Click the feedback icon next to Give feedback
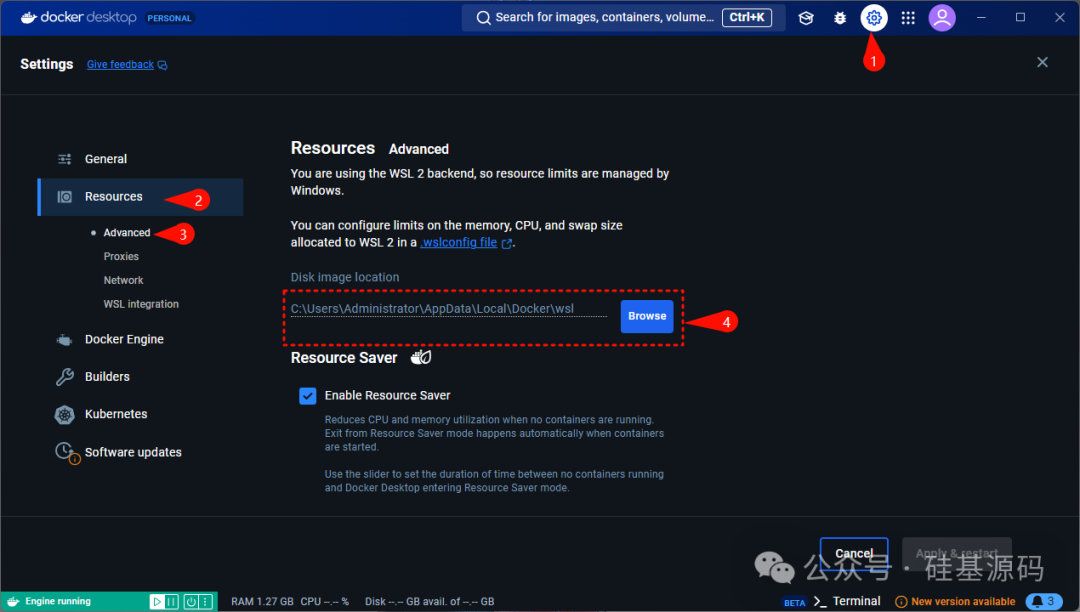Image resolution: width=1080 pixels, height=612 pixels. tap(163, 65)
